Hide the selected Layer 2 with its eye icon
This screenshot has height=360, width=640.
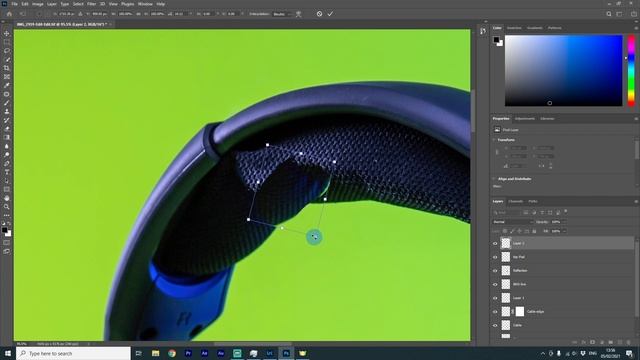(x=495, y=244)
